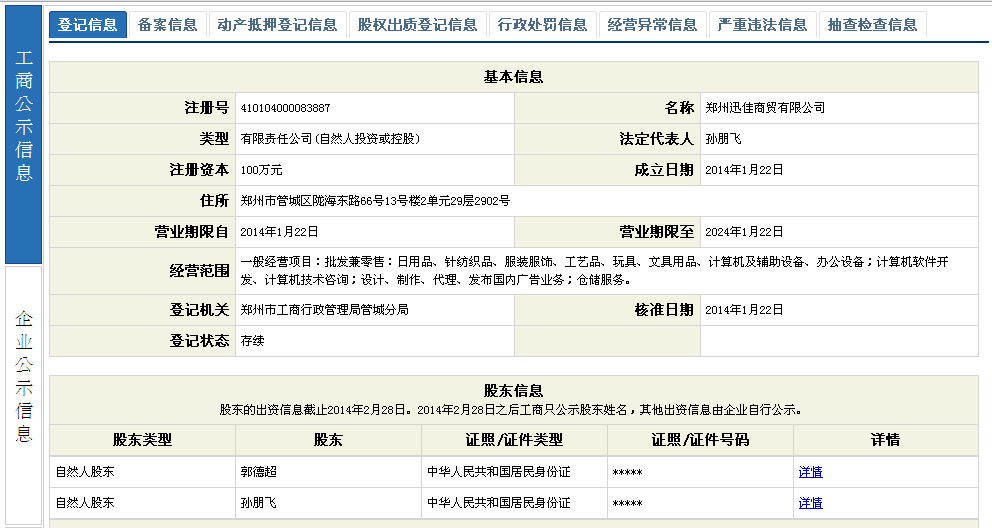992x528 pixels.
Task: Click the 成立日期 value 2014年1月22日
Action: [744, 170]
